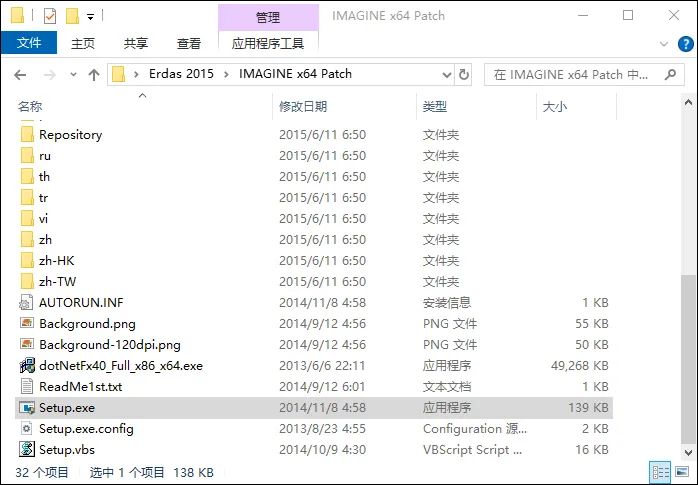The image size is (698, 485).
Task: Click the vertical scrollbar thumb
Action: pos(688,360)
